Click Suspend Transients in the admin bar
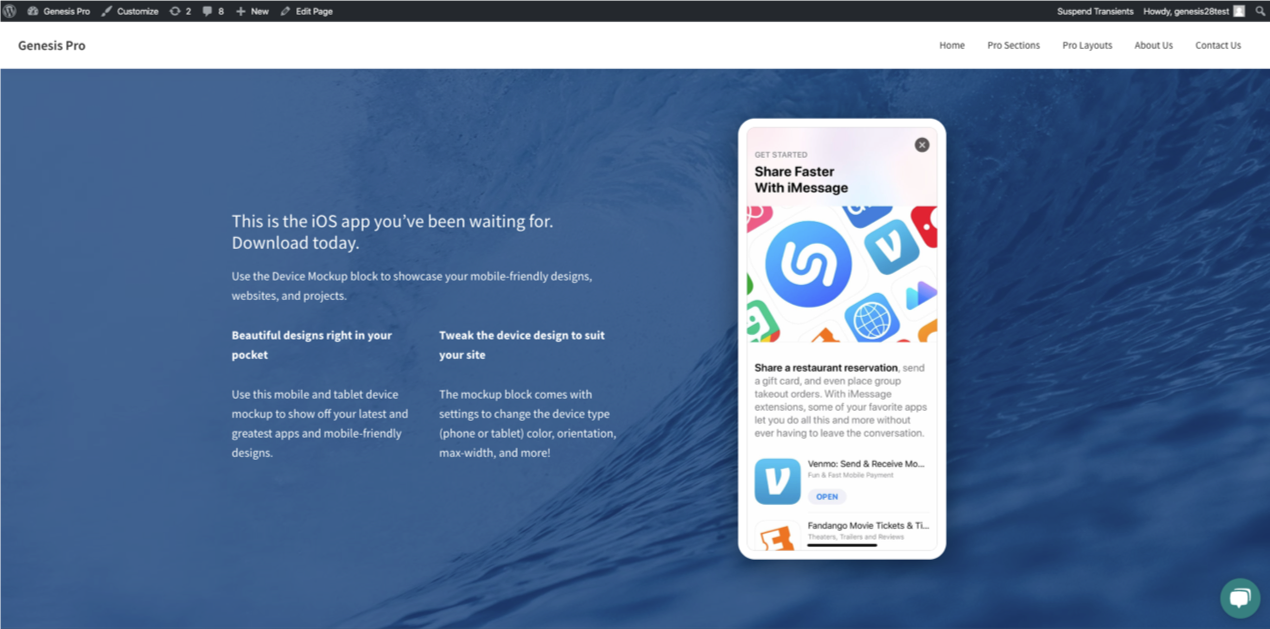The width and height of the screenshot is (1270, 629). click(x=1095, y=11)
